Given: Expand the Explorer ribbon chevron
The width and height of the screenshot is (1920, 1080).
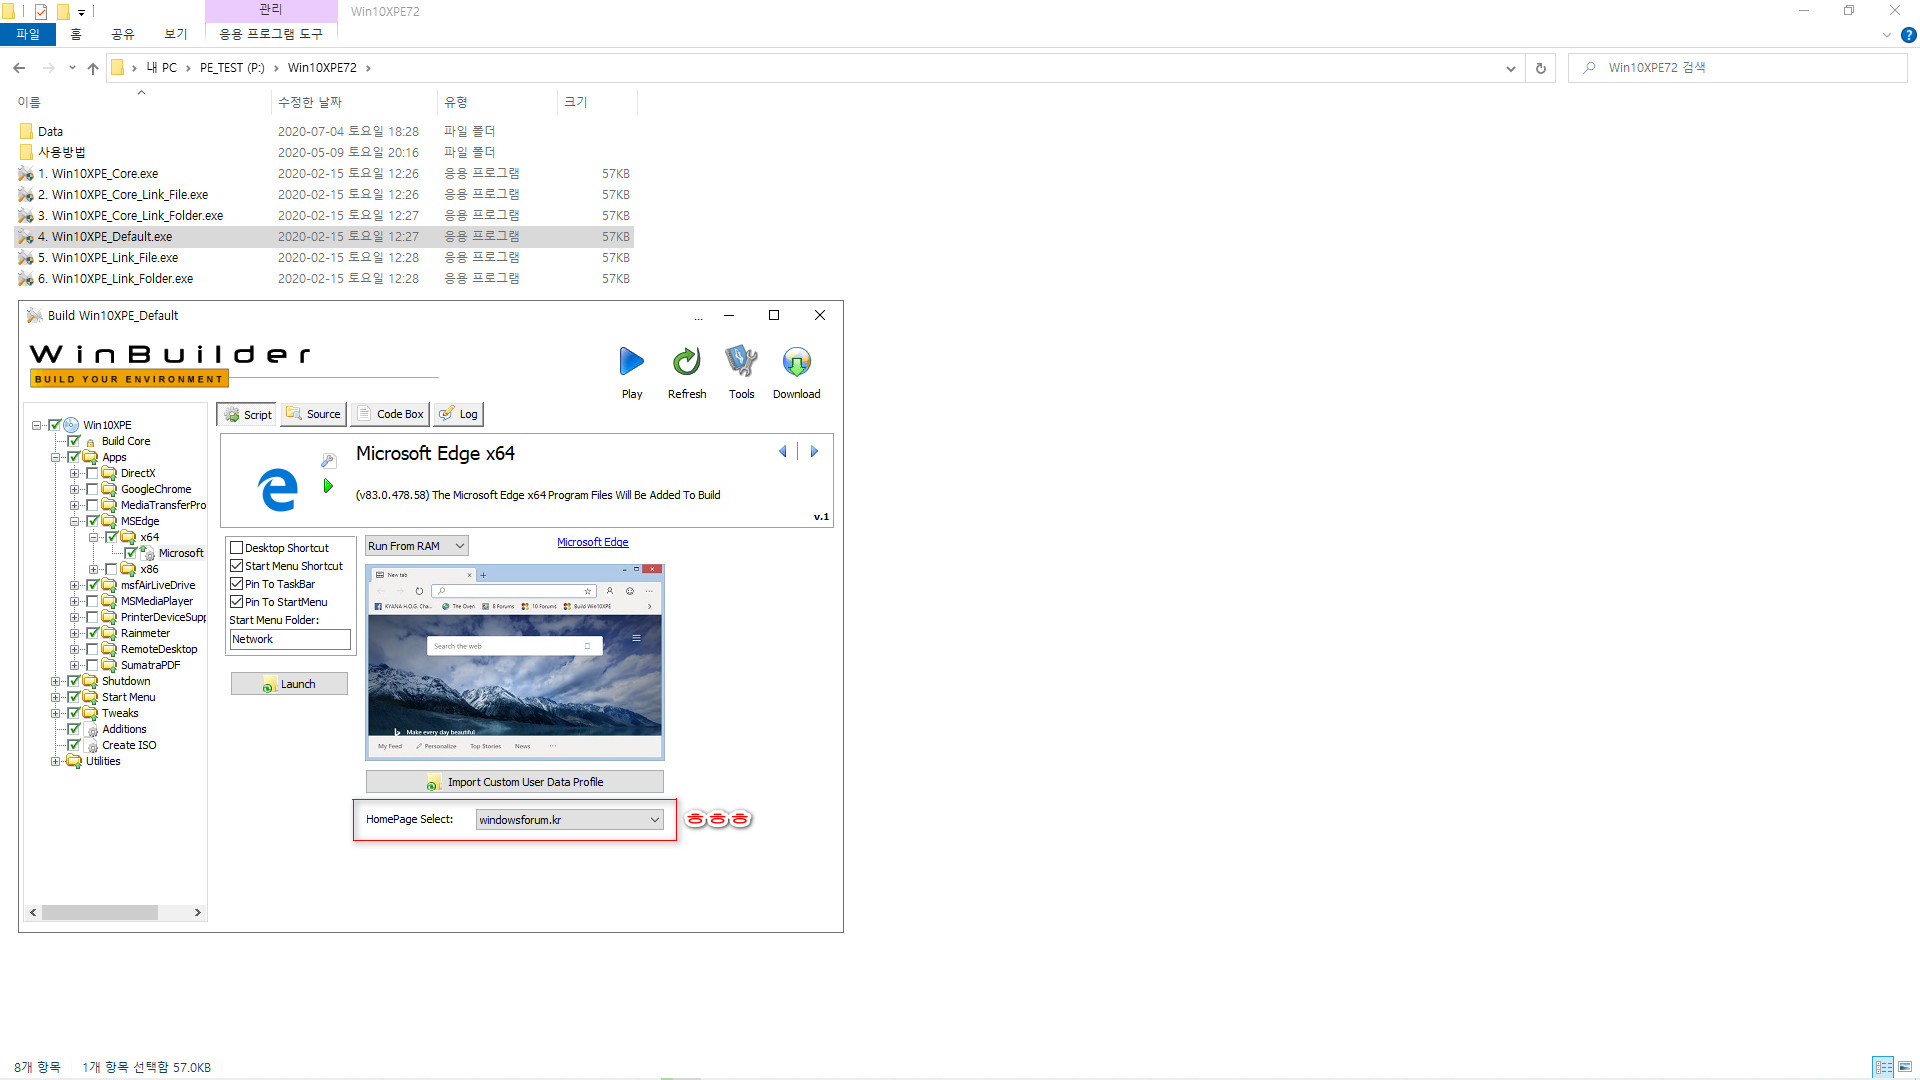Looking at the screenshot, I should pos(1887,35).
